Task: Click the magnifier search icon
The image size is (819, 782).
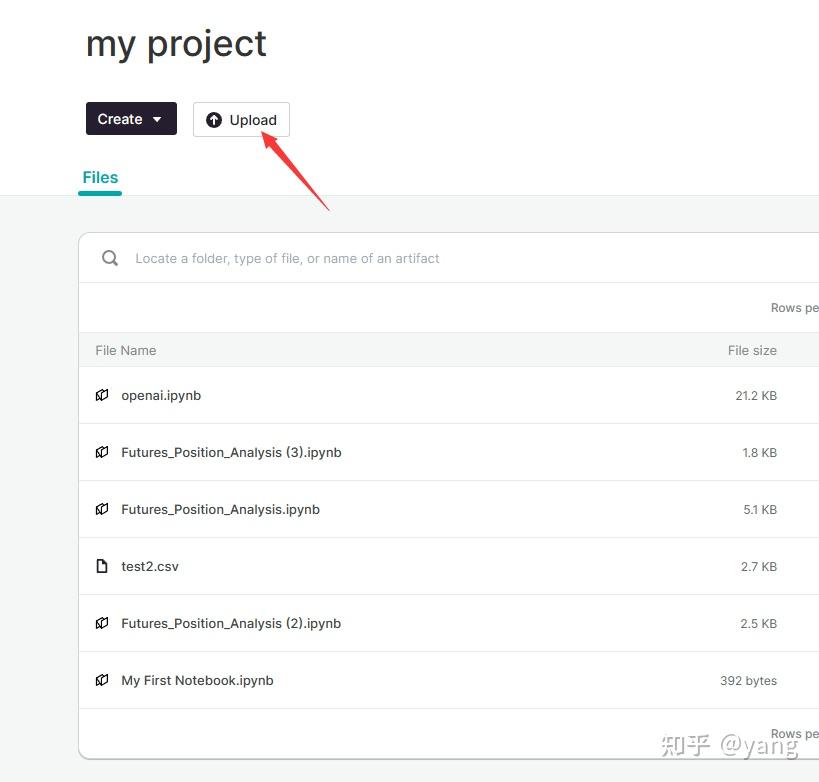Action: [x=110, y=258]
